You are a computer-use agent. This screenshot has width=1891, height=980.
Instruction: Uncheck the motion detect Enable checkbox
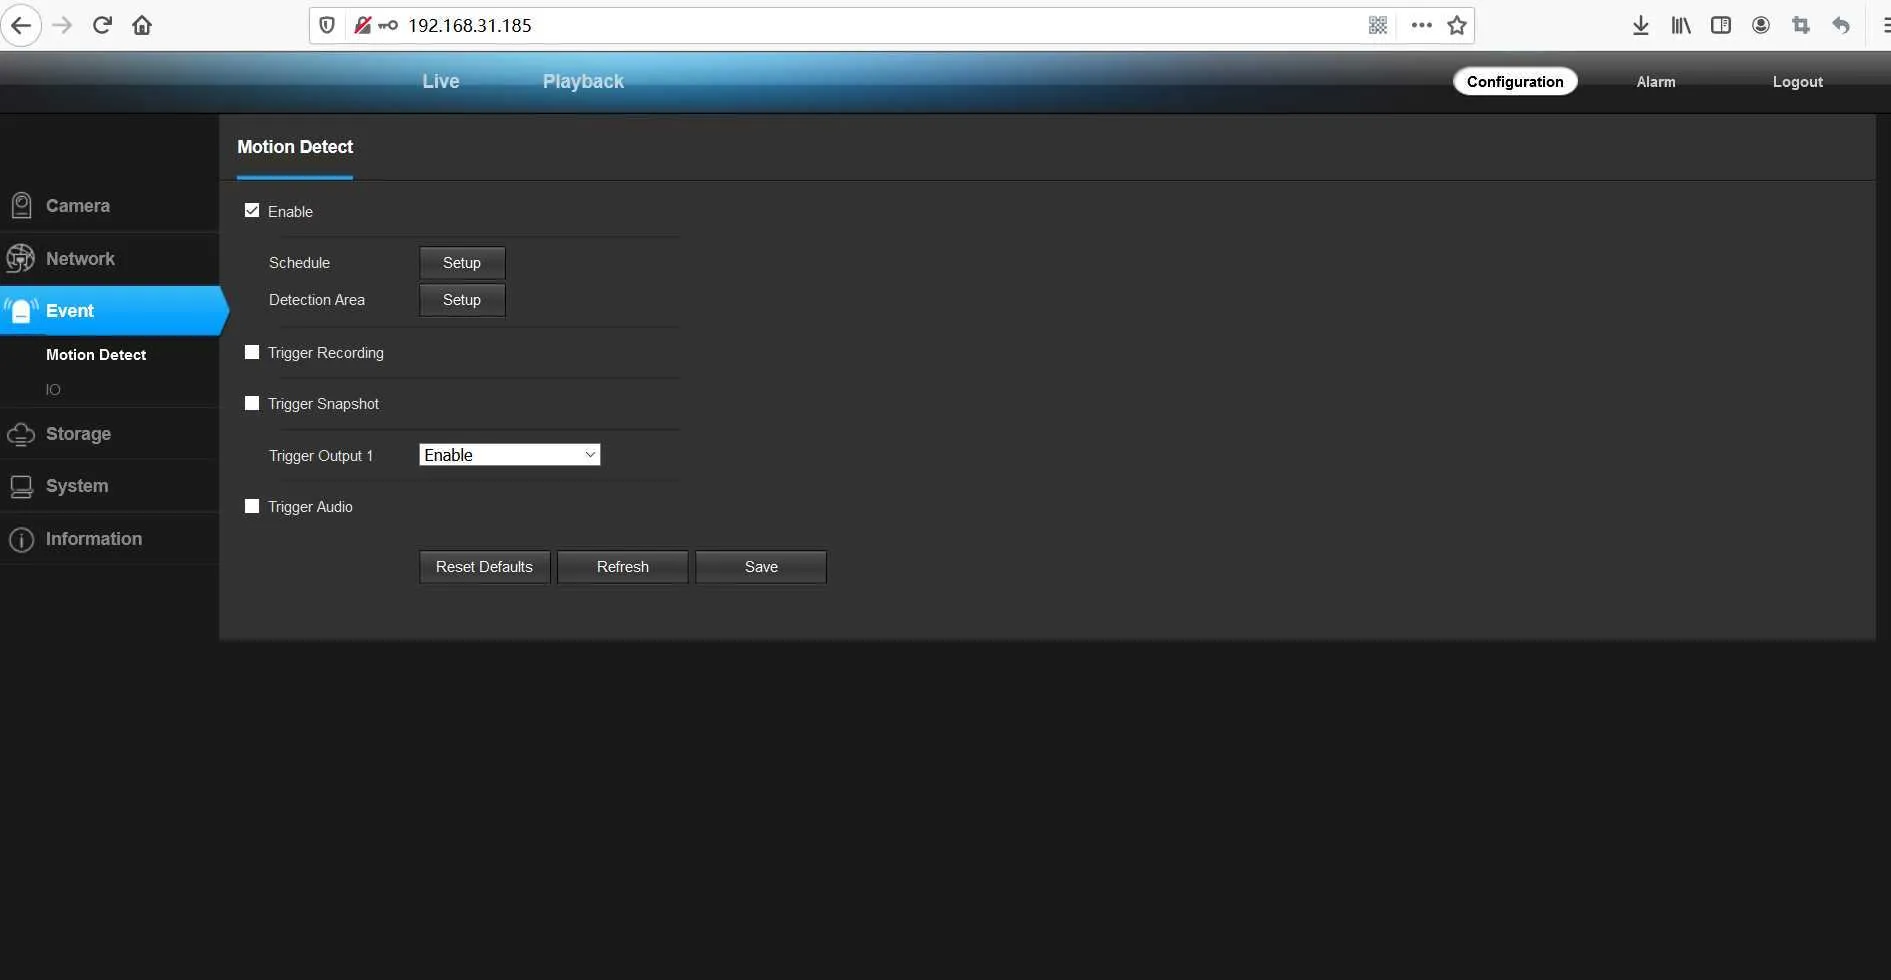(252, 211)
